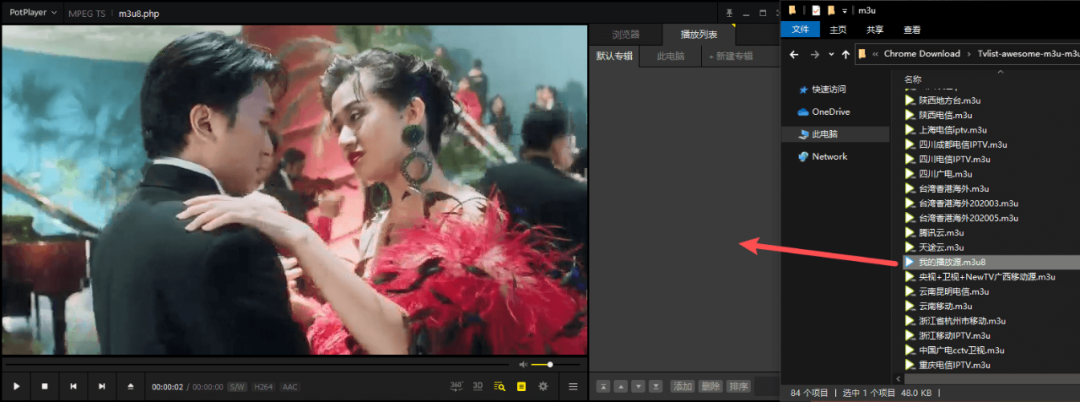Expand hidden path chevrons in address bar
This screenshot has width=1080, height=402.
875,54
